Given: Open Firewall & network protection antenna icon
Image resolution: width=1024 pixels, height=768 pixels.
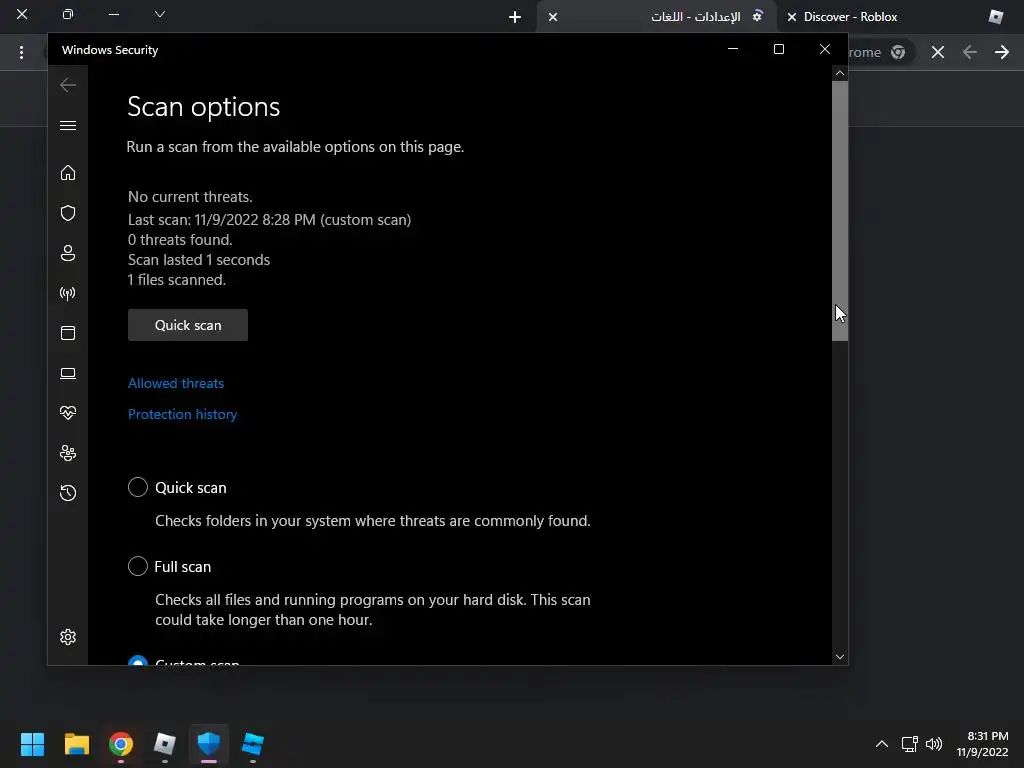Looking at the screenshot, I should (x=68, y=293).
